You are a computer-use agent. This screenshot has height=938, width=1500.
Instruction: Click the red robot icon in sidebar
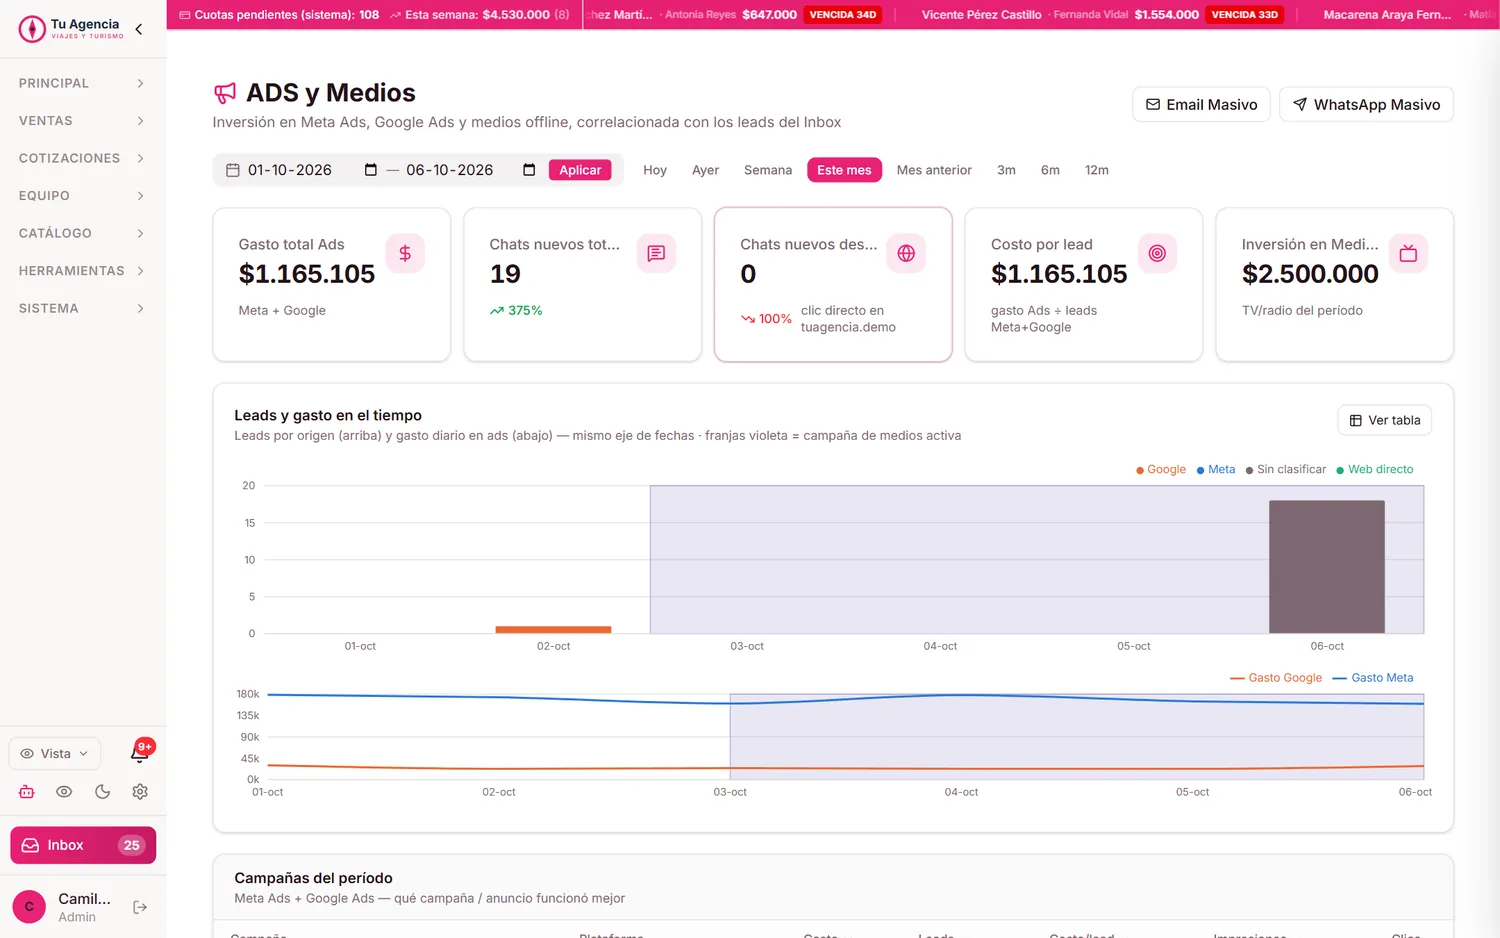pyautogui.click(x=27, y=792)
